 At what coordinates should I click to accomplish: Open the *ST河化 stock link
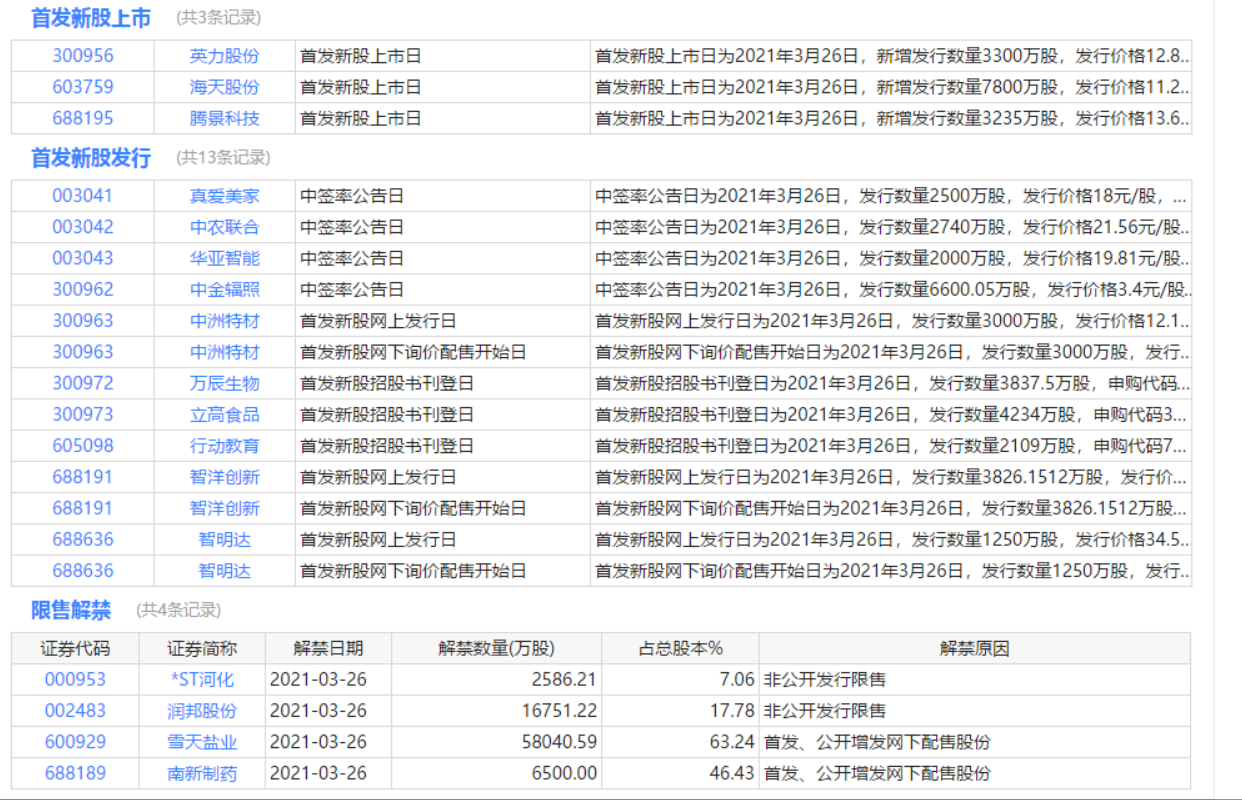[x=202, y=679]
